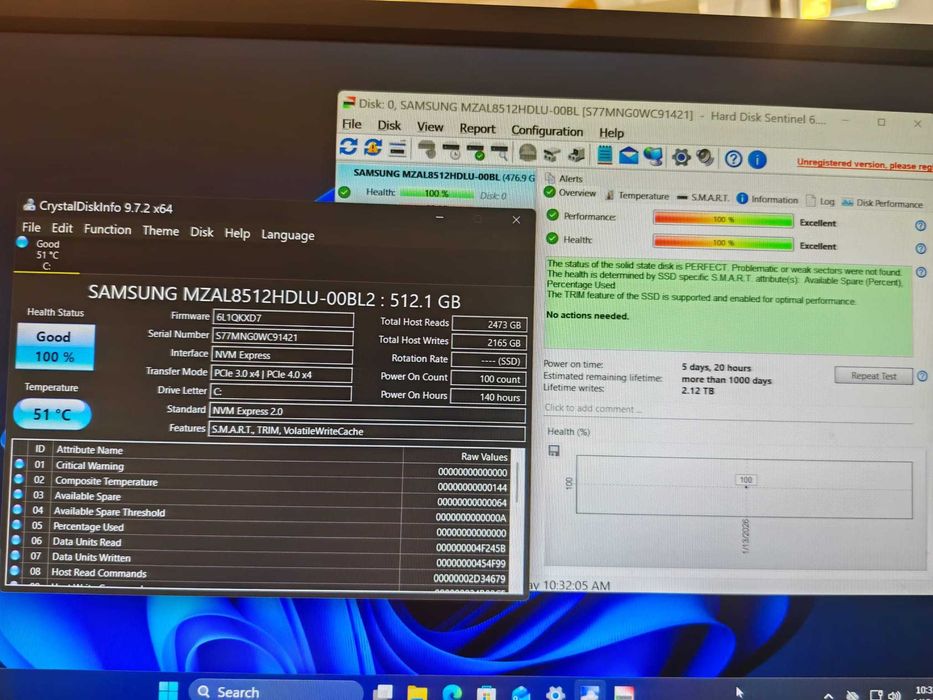This screenshot has width=933, height=700.
Task: Switch to the Log tab in Sentinel
Action: [820, 201]
